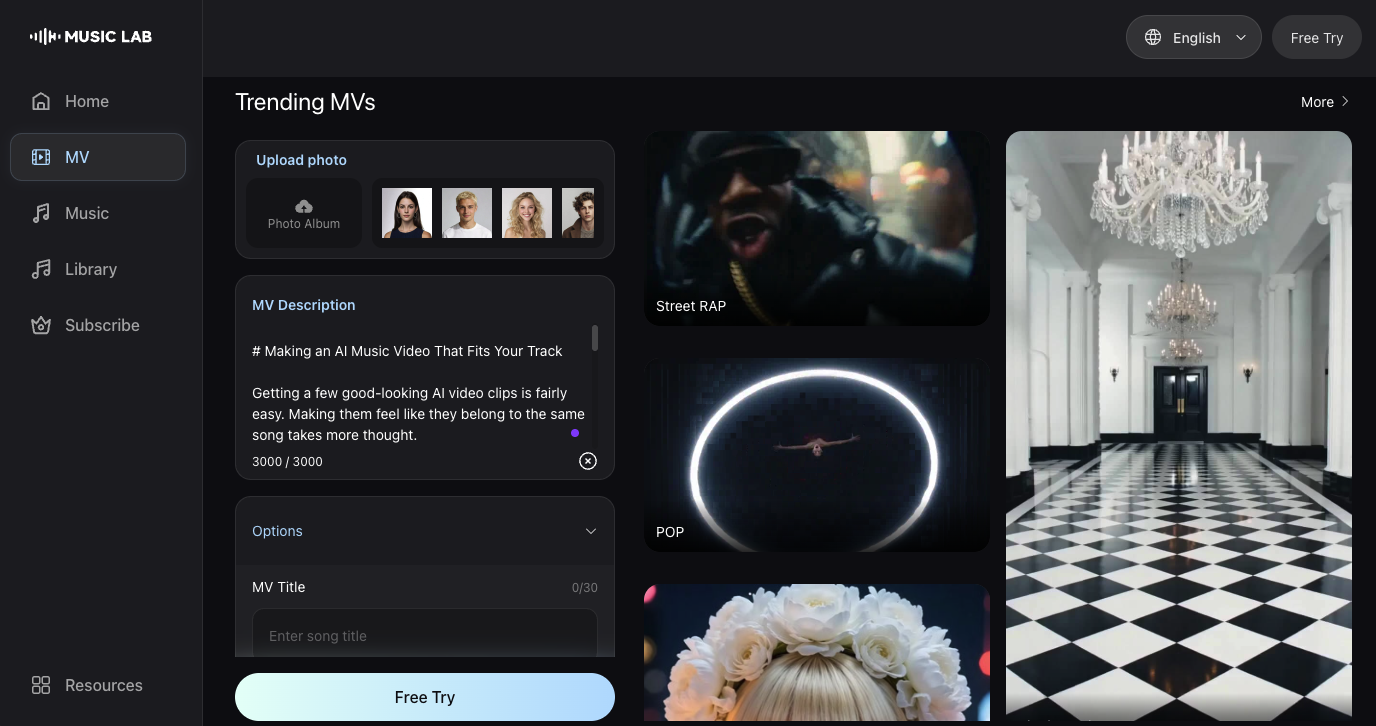
Task: Open Resources in the sidebar
Action: tap(98, 685)
